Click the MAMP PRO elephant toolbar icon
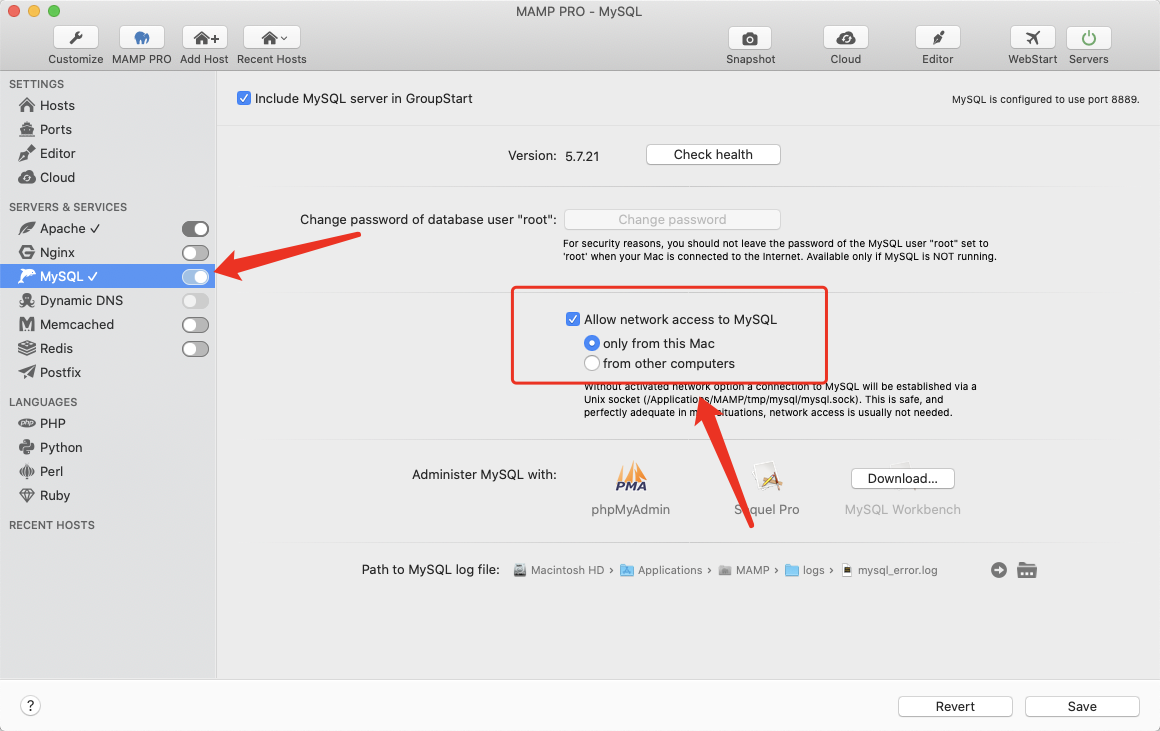 (x=141, y=38)
